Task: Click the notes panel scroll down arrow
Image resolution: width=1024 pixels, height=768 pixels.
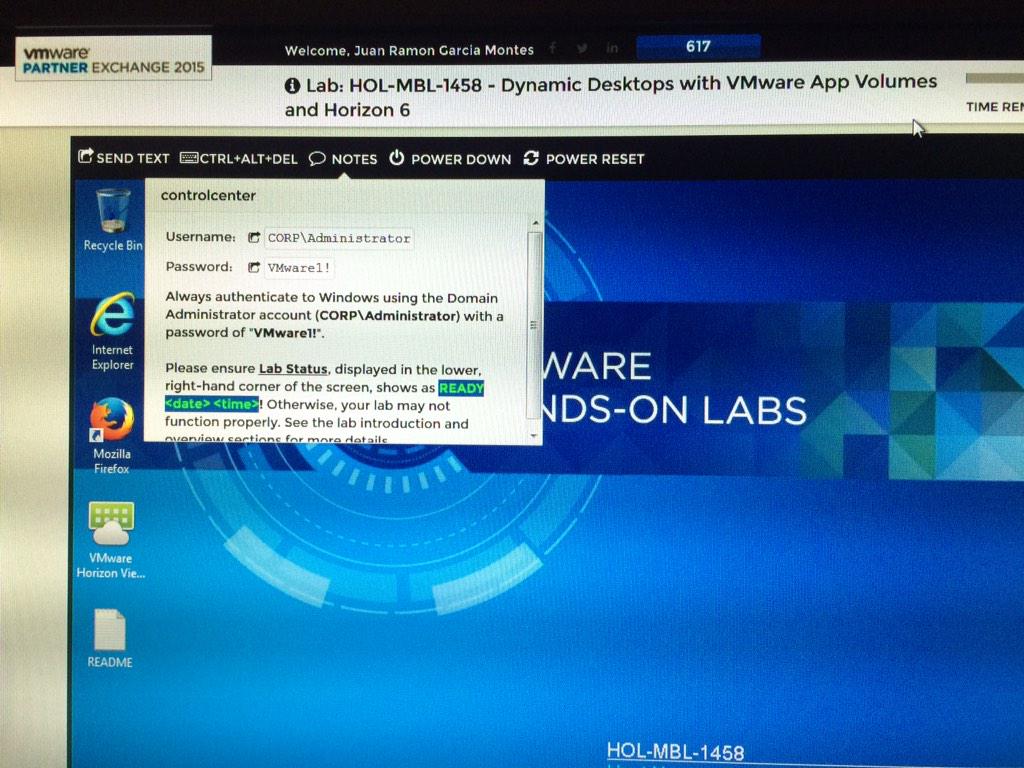Action: pos(535,435)
